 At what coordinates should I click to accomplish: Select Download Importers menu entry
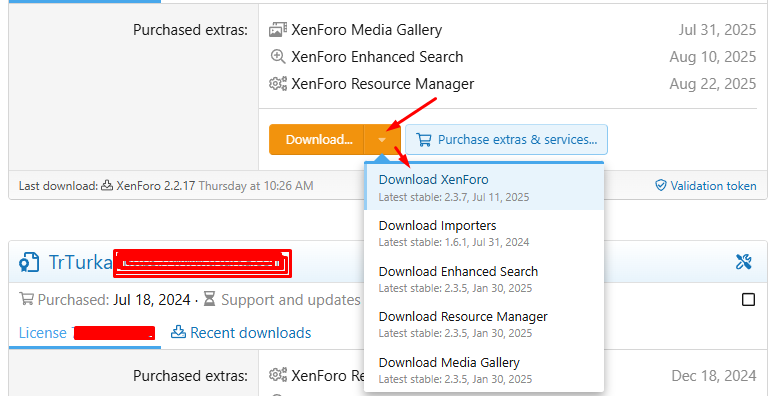(484, 233)
